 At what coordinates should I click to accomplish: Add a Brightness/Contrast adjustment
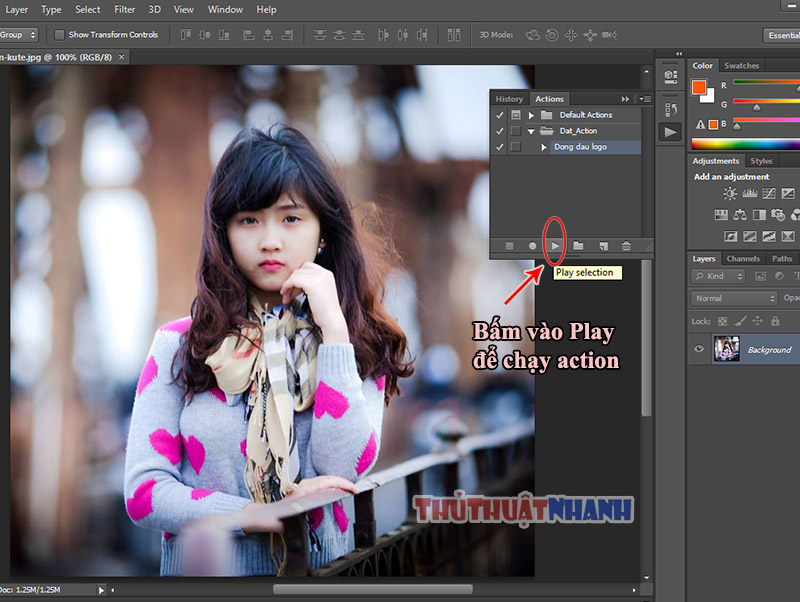(730, 193)
